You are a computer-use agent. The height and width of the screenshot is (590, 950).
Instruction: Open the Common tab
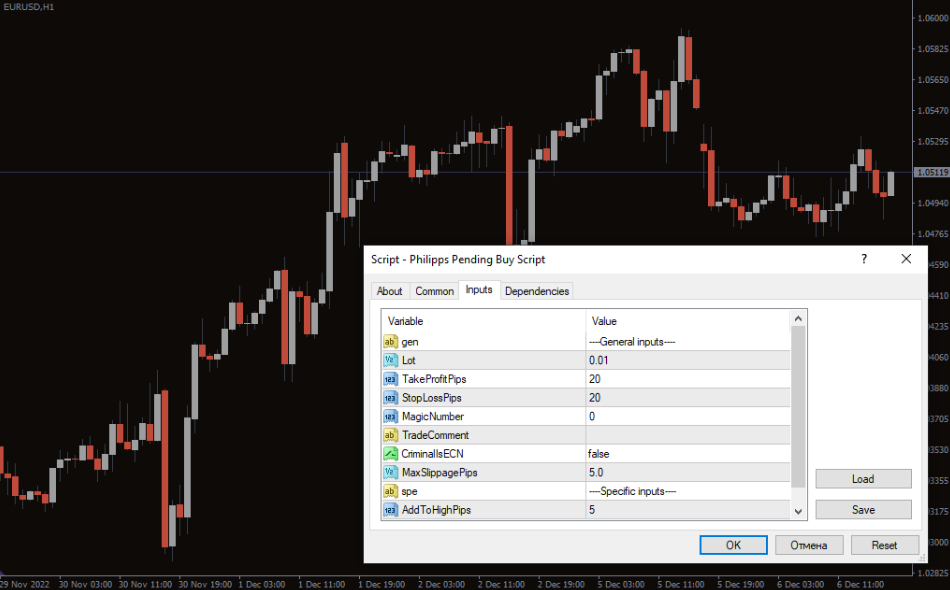(434, 291)
